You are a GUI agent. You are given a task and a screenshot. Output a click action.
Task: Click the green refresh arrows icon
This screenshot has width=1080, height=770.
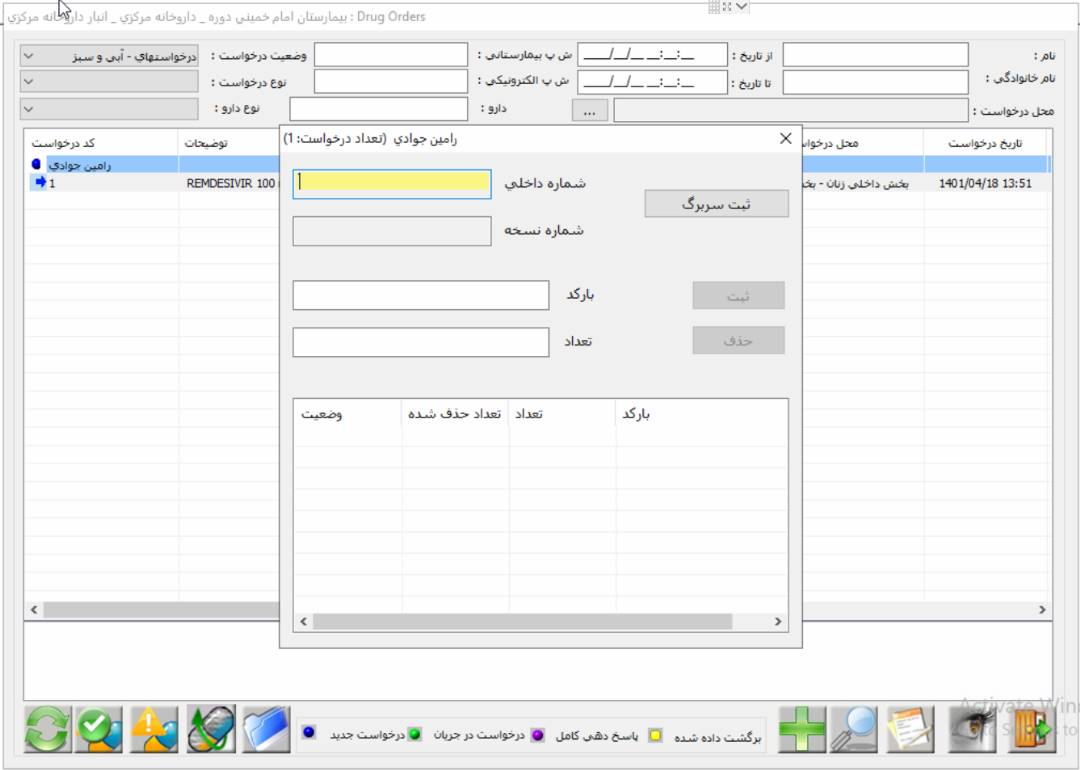coord(48,729)
